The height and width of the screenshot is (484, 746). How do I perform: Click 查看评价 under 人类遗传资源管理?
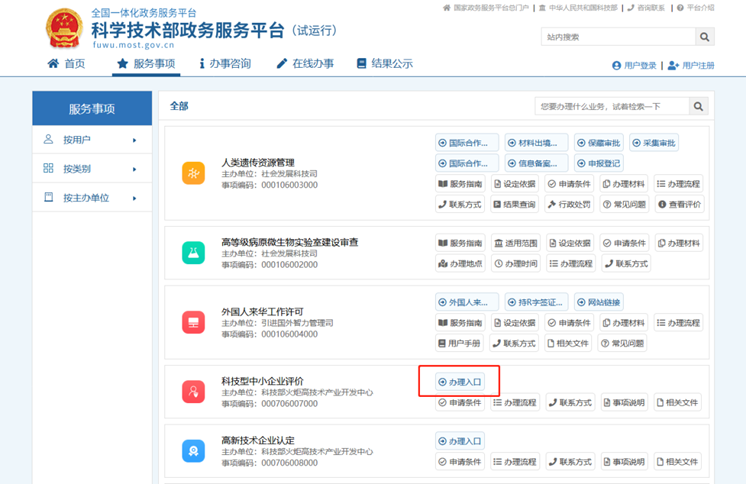(x=678, y=204)
